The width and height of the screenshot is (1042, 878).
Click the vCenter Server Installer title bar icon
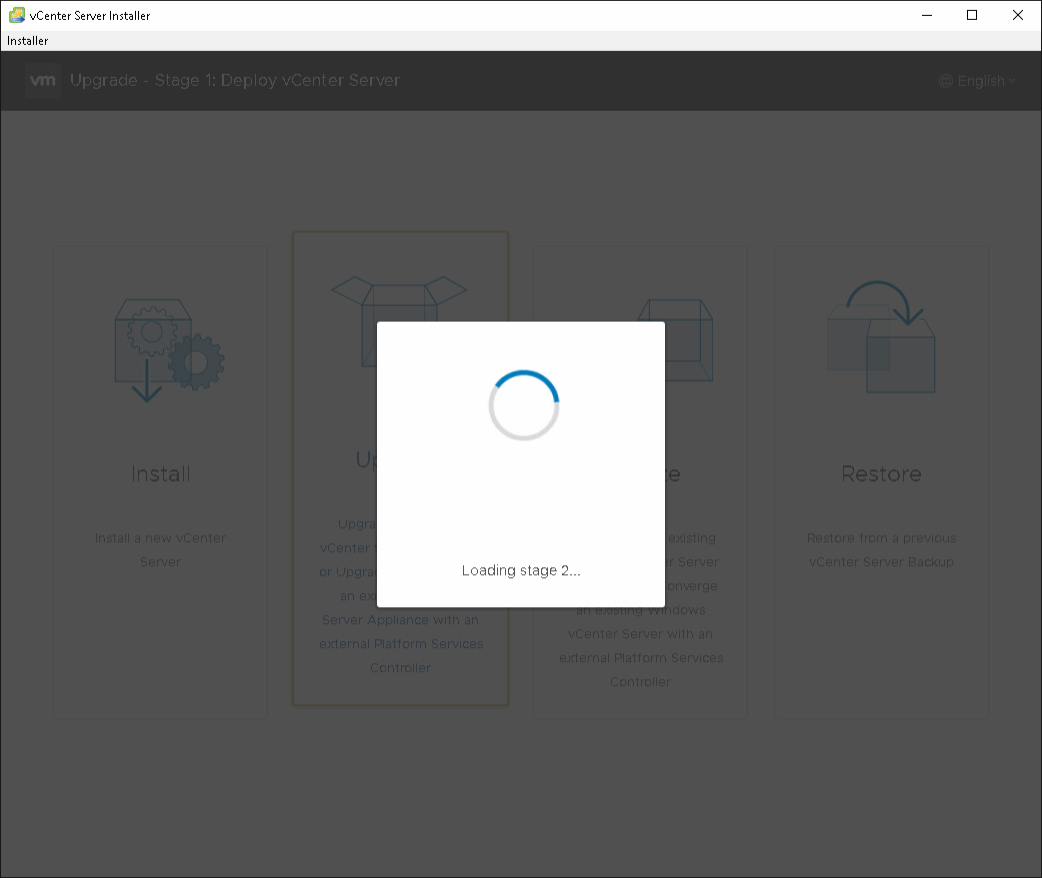[16, 15]
